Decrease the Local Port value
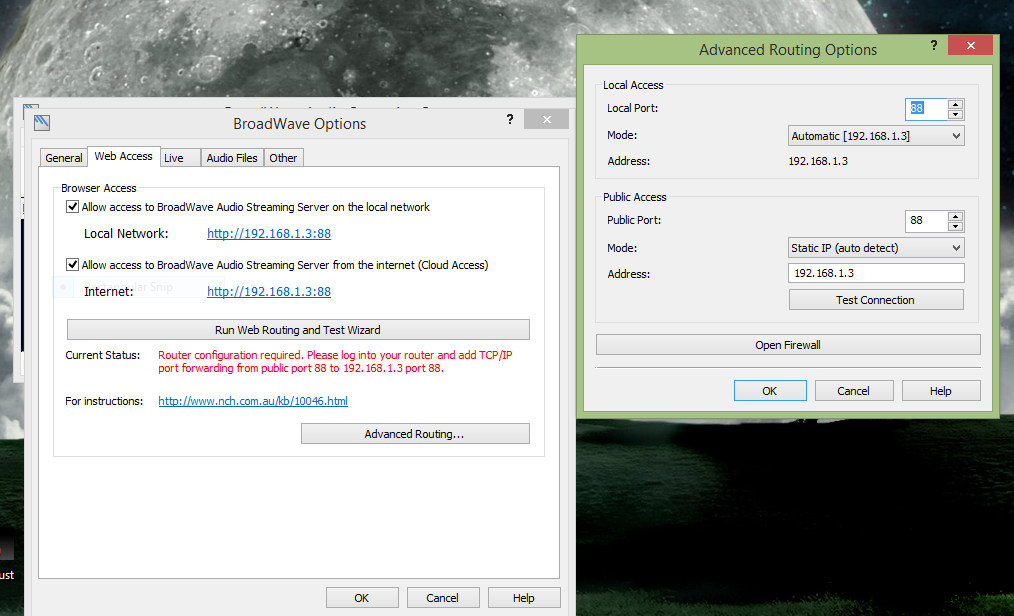The image size is (1014, 616). pyautogui.click(x=955, y=114)
